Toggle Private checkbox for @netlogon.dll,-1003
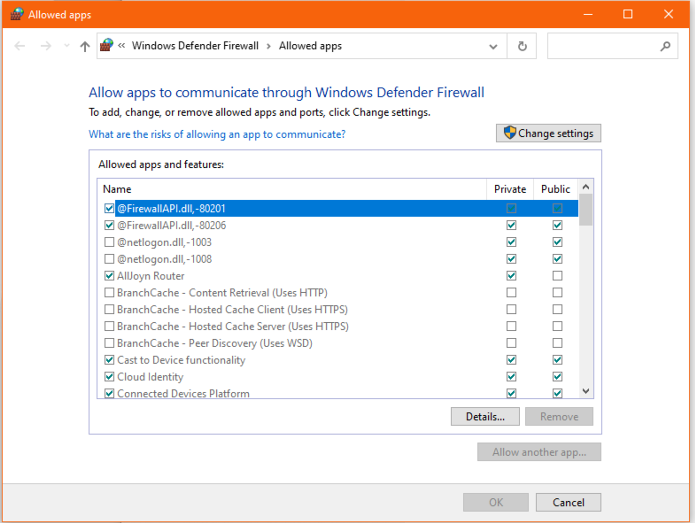This screenshot has height=523, width=695. [x=511, y=242]
